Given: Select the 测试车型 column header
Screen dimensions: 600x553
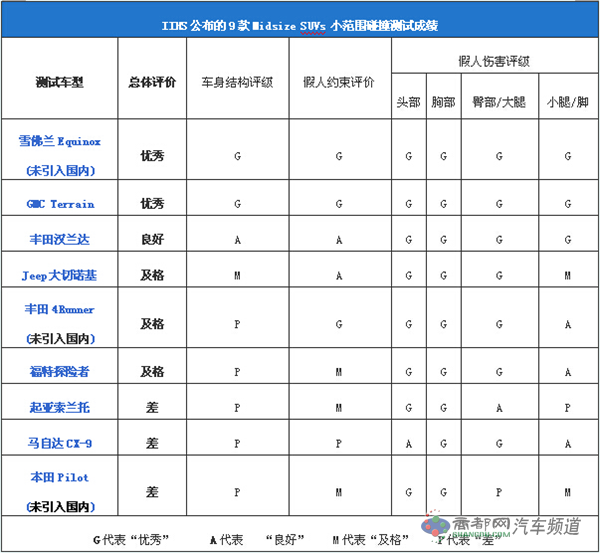Looking at the screenshot, I should pos(59,82).
